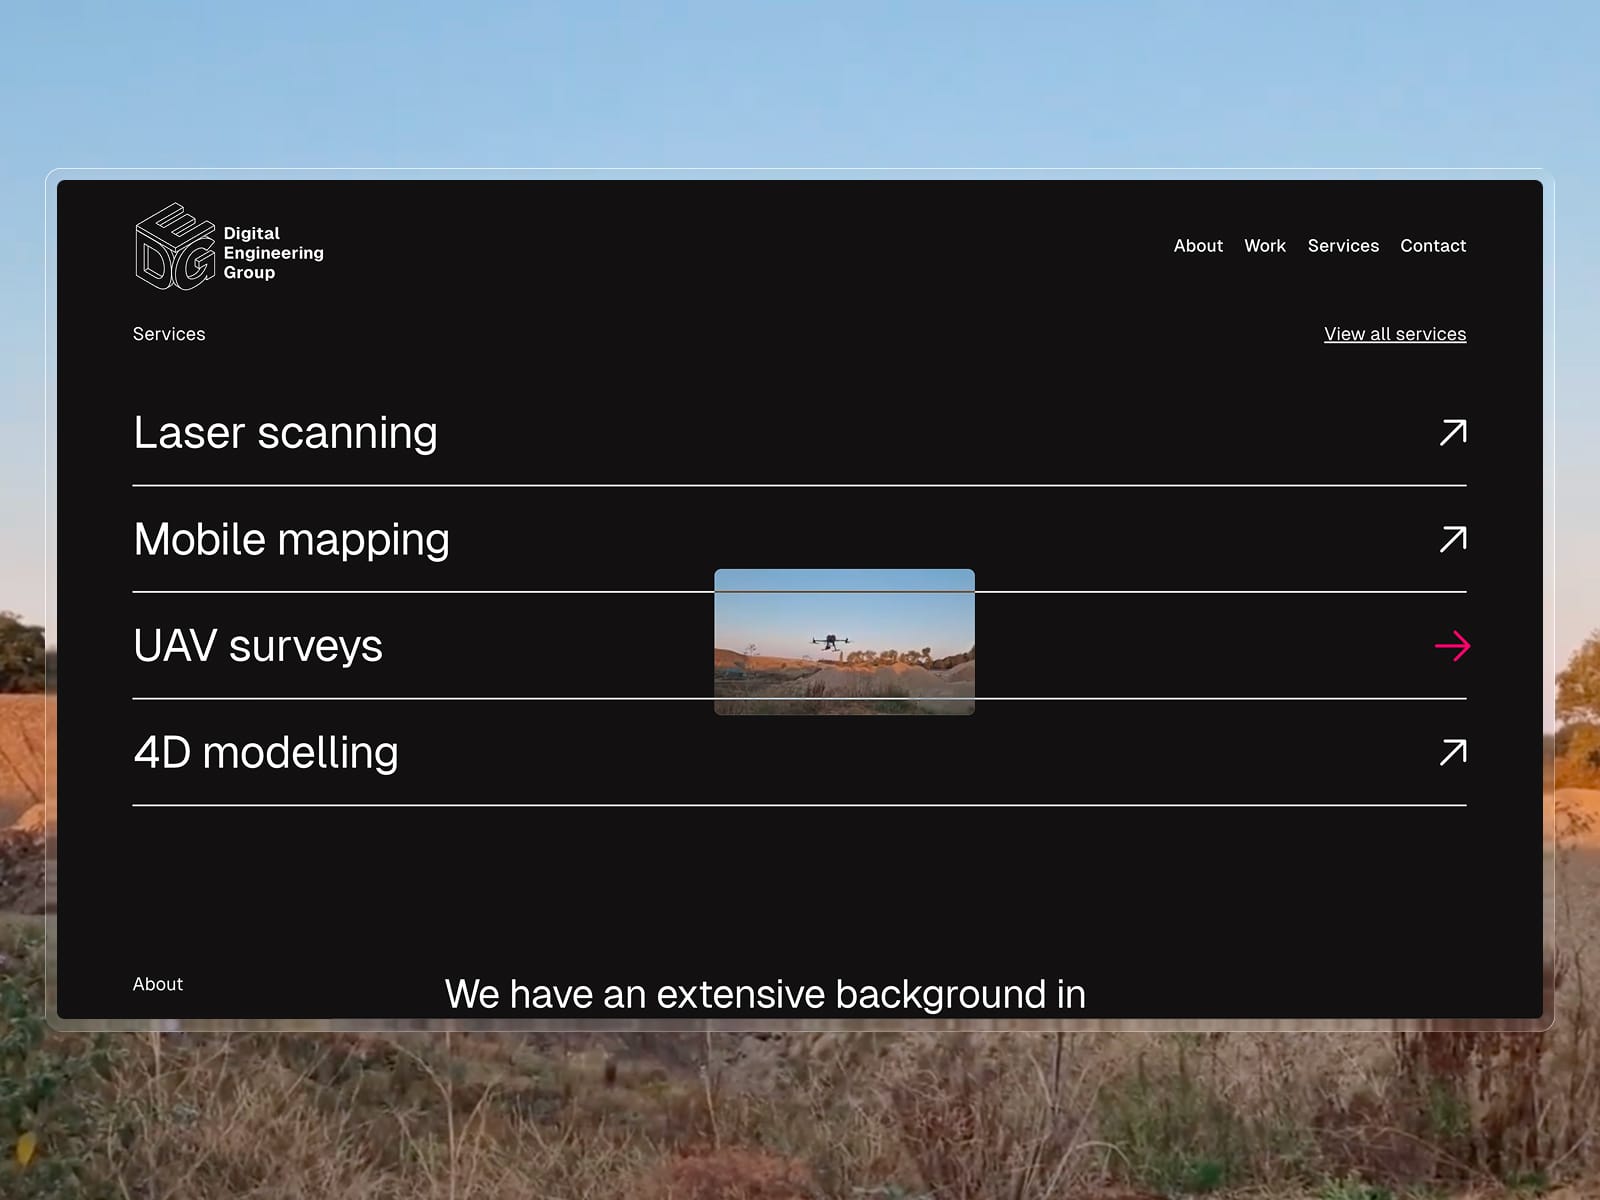Follow the View all services link

[x=1395, y=334]
